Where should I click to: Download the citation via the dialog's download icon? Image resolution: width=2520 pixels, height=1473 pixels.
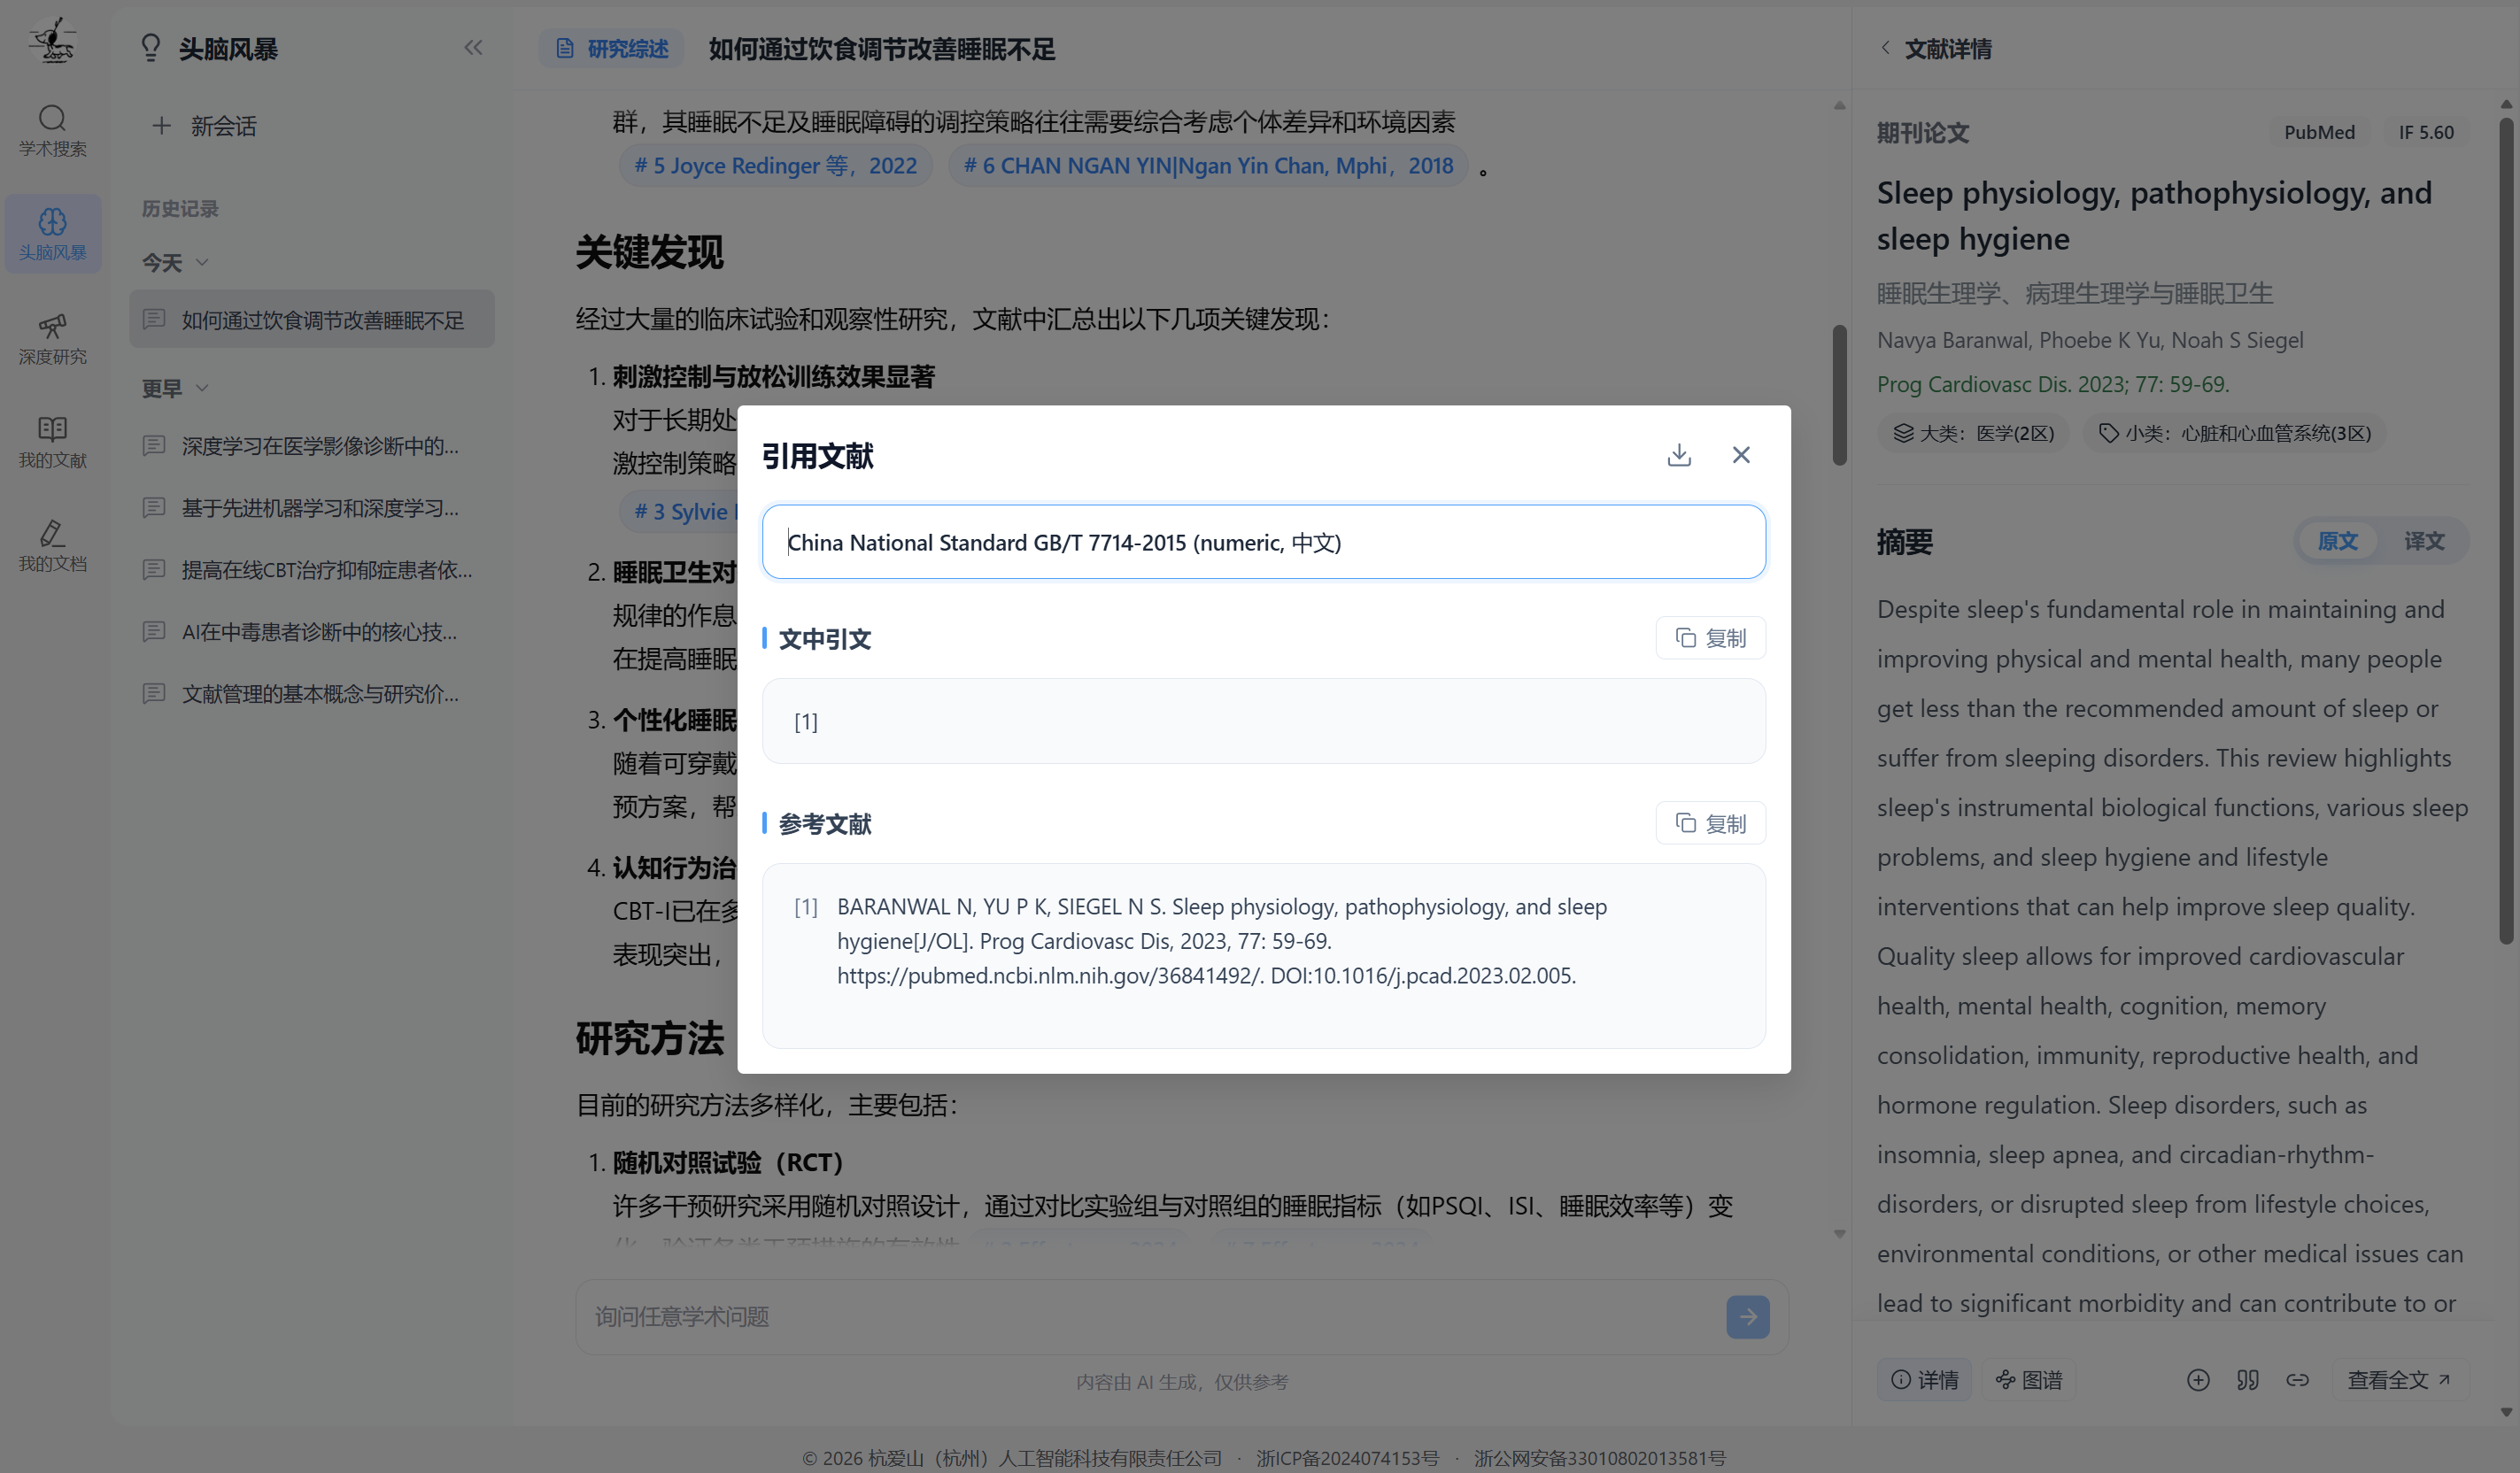point(1679,454)
